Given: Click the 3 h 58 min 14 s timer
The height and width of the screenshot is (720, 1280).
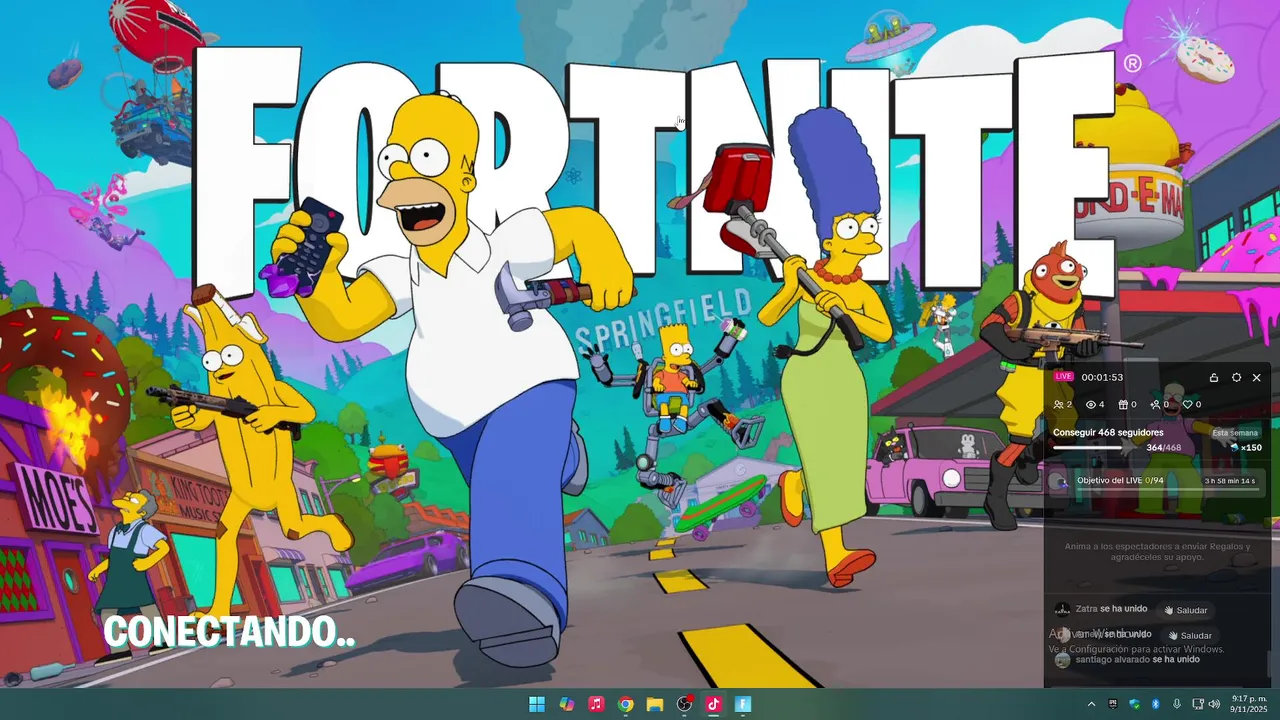Looking at the screenshot, I should tap(1230, 481).
